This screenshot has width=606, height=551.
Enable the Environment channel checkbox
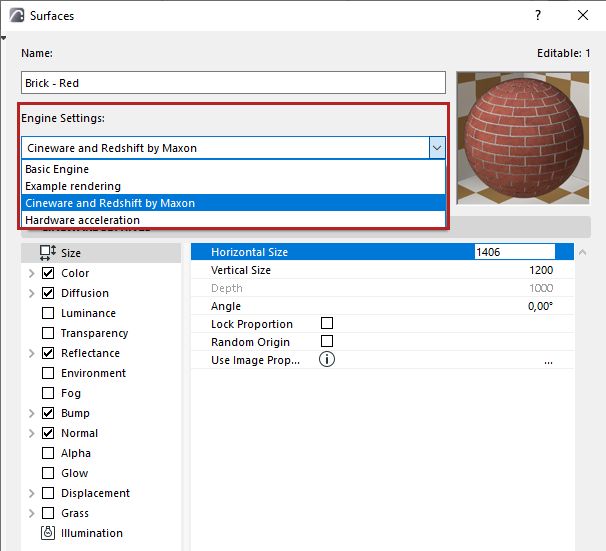(x=48, y=373)
